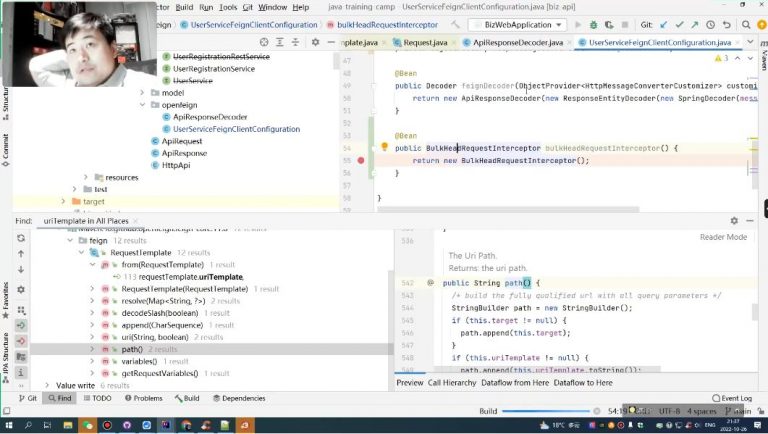Expand the Value write results group
768x434 pixels.
click(47, 385)
